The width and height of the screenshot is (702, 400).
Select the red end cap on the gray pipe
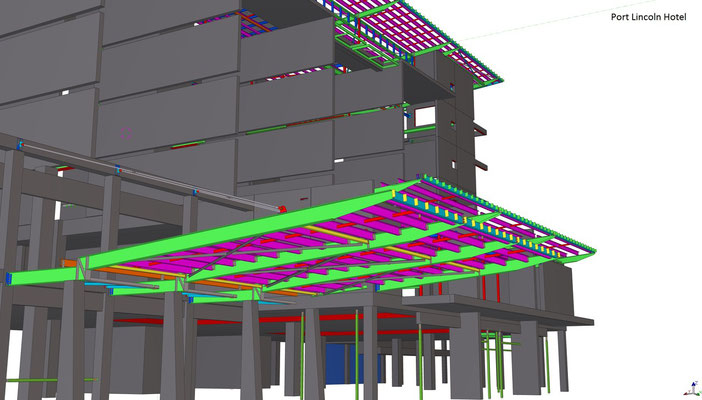pyautogui.click(x=283, y=209)
